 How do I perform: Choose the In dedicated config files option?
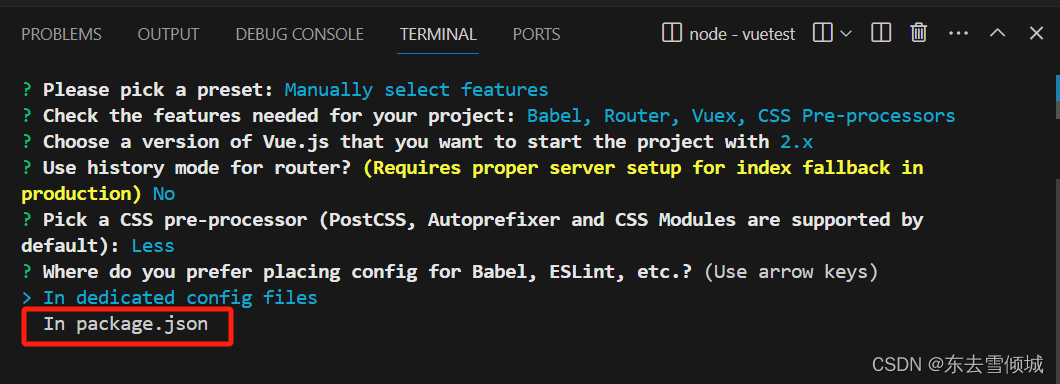pos(180,297)
